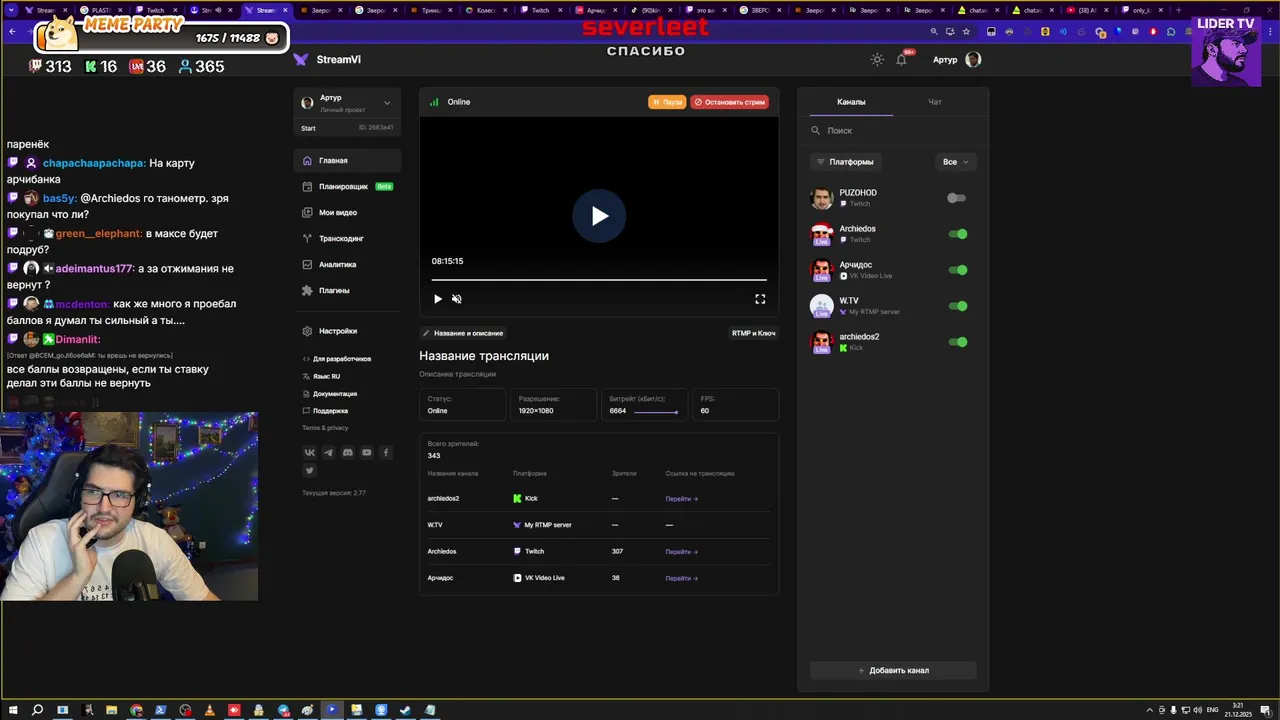Image resolution: width=1280 pixels, height=720 pixels.
Task: Open Chrome from the taskbar
Action: 136,710
